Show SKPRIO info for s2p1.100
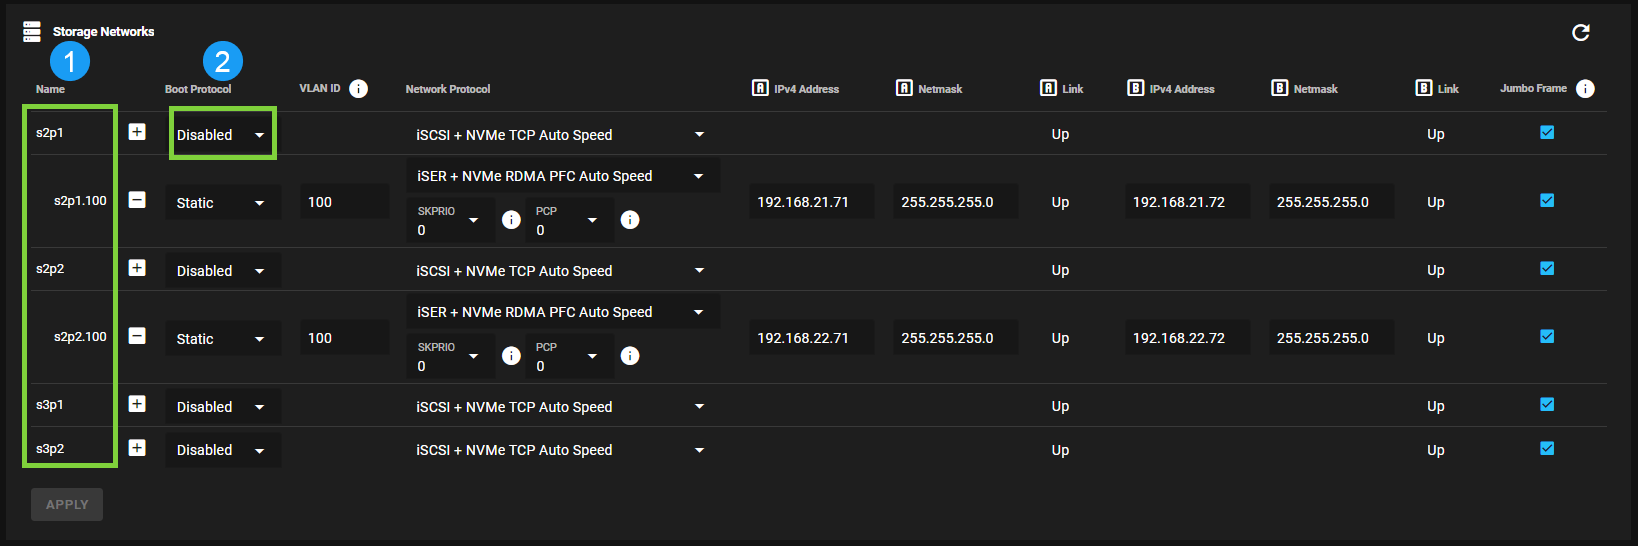 pos(511,220)
